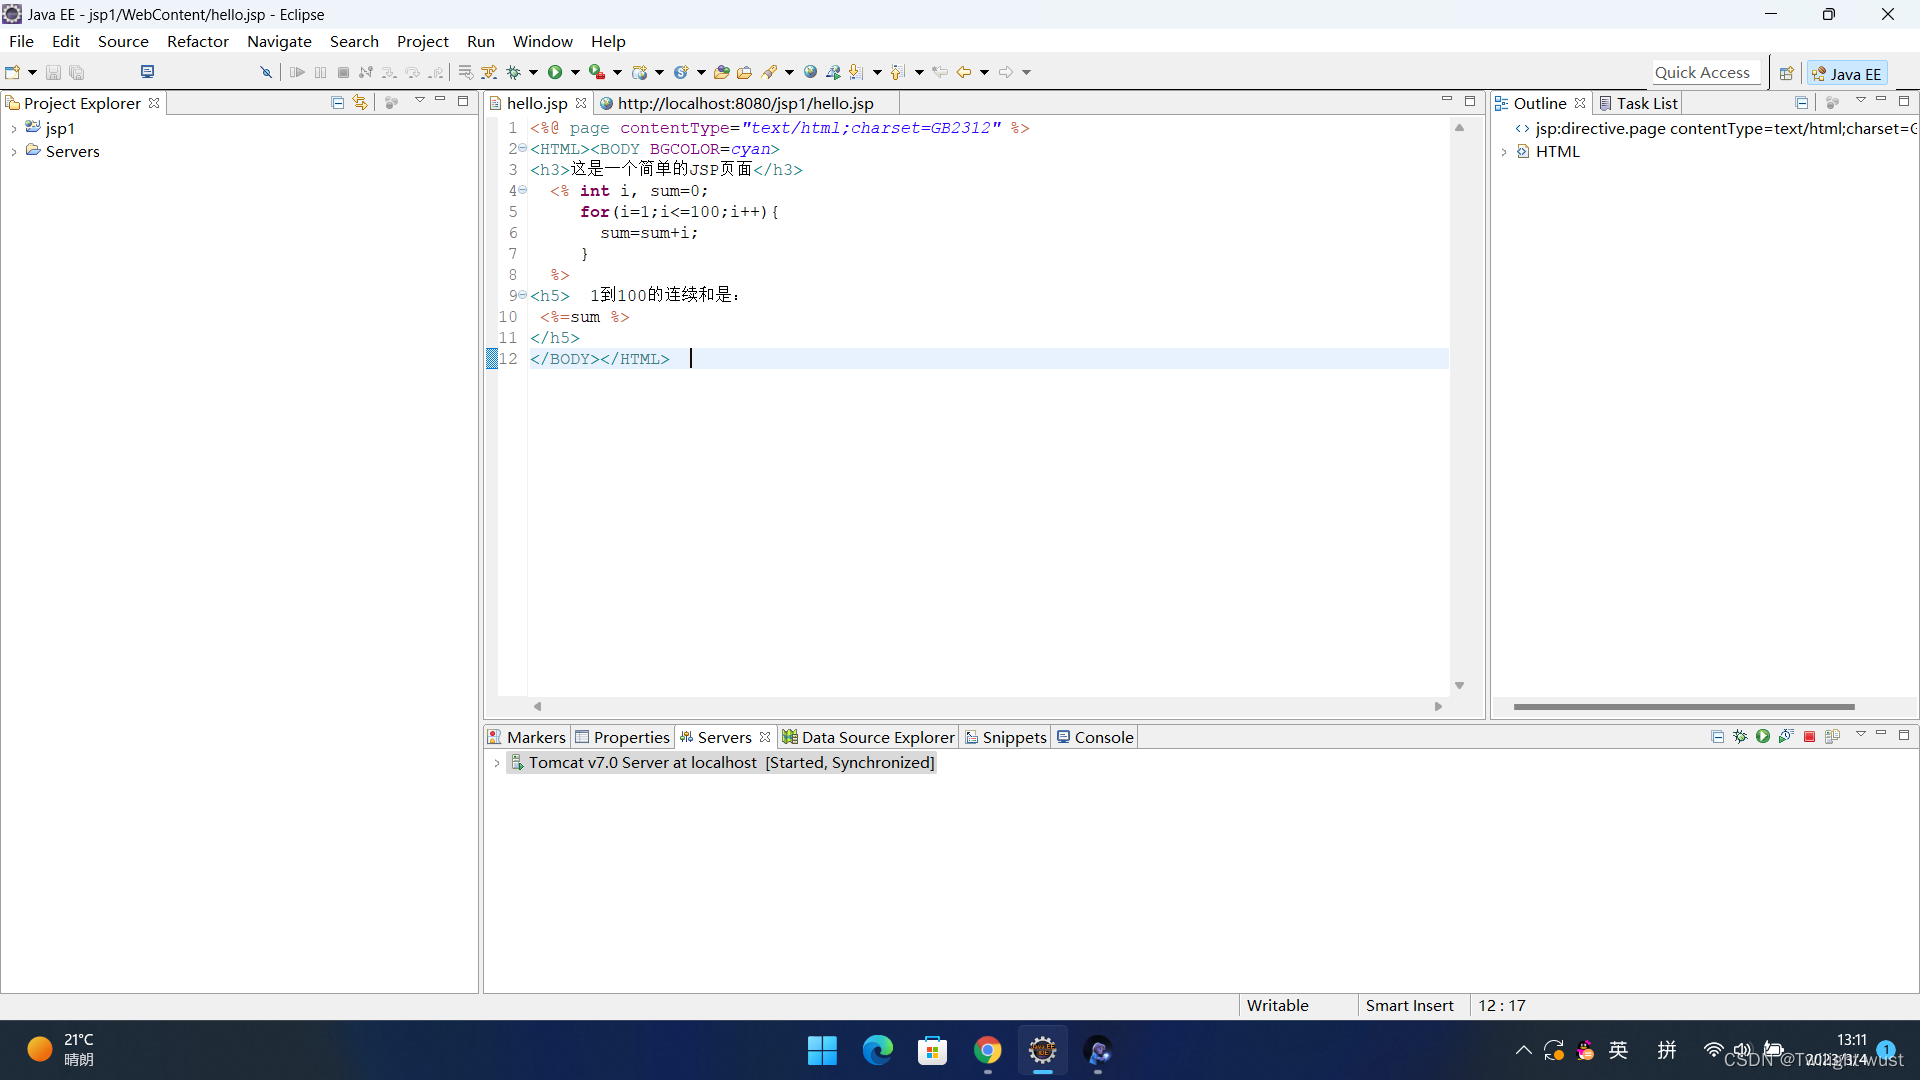
Task: Select the Java EE perspective button
Action: (1847, 73)
